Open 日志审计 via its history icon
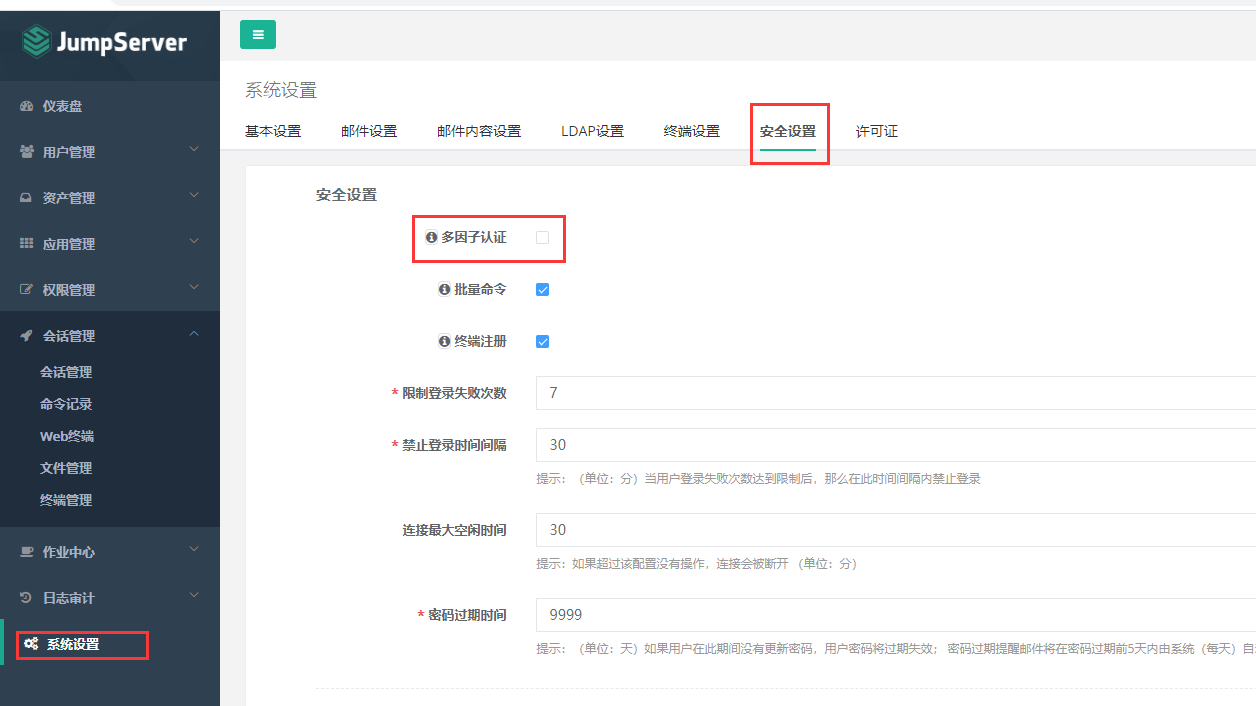The height and width of the screenshot is (706, 1256). (x=29, y=596)
